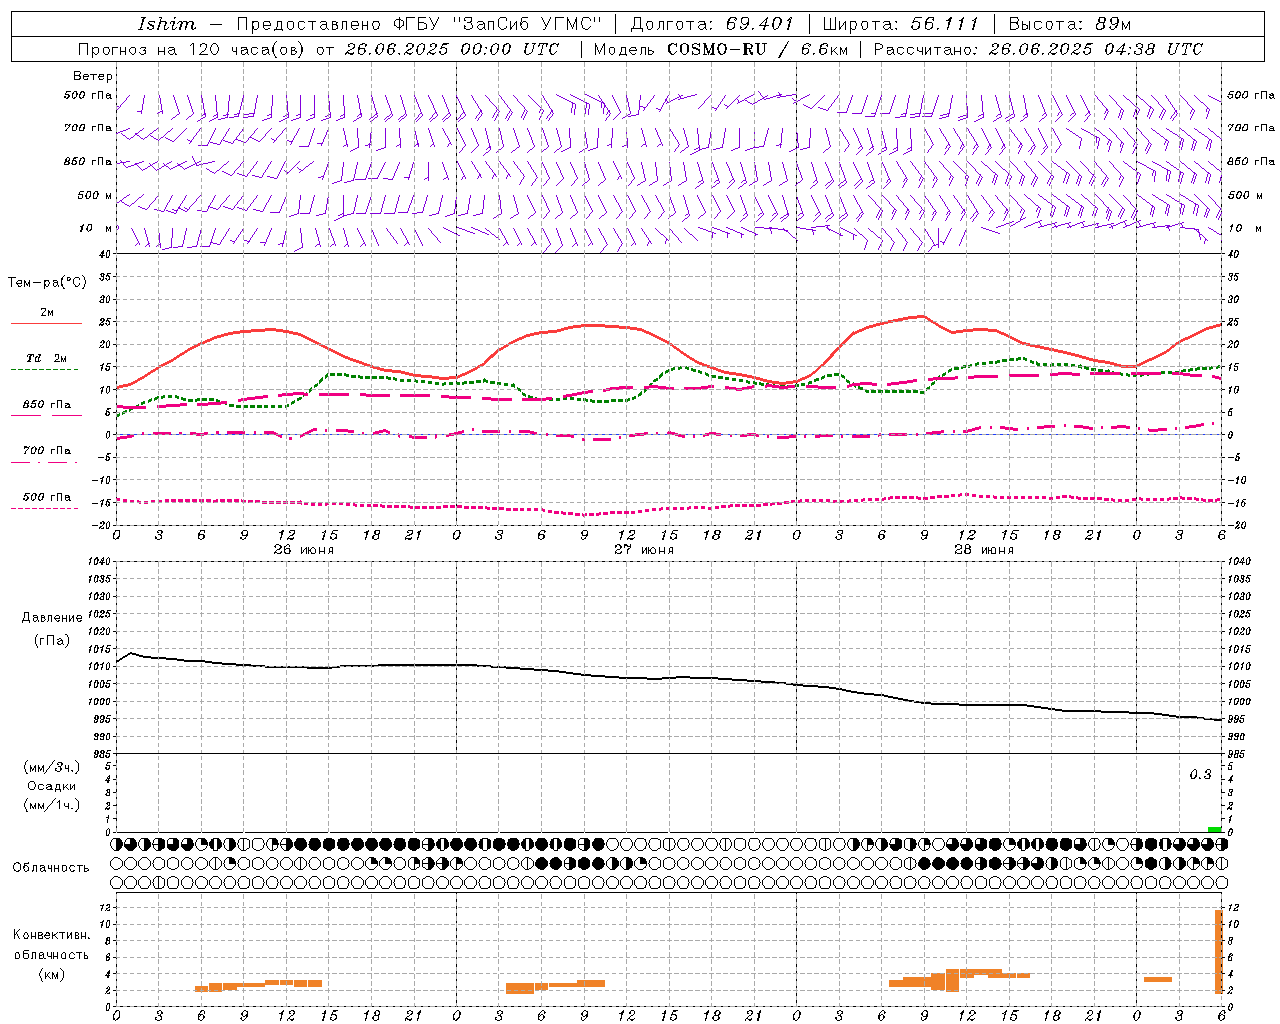The height and width of the screenshot is (1024, 1280).
Task: Click the '(гПа)' pressure unit label
Action: [52, 640]
